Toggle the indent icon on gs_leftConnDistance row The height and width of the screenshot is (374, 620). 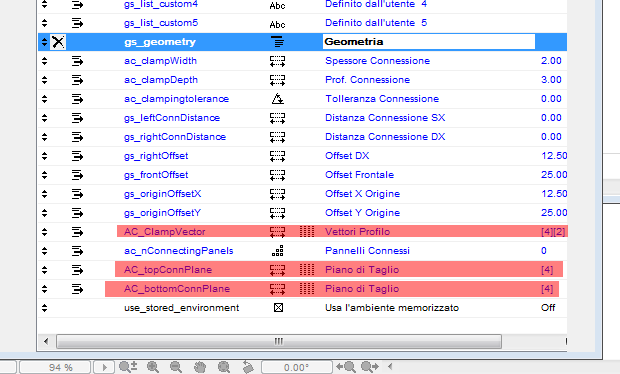coord(77,118)
